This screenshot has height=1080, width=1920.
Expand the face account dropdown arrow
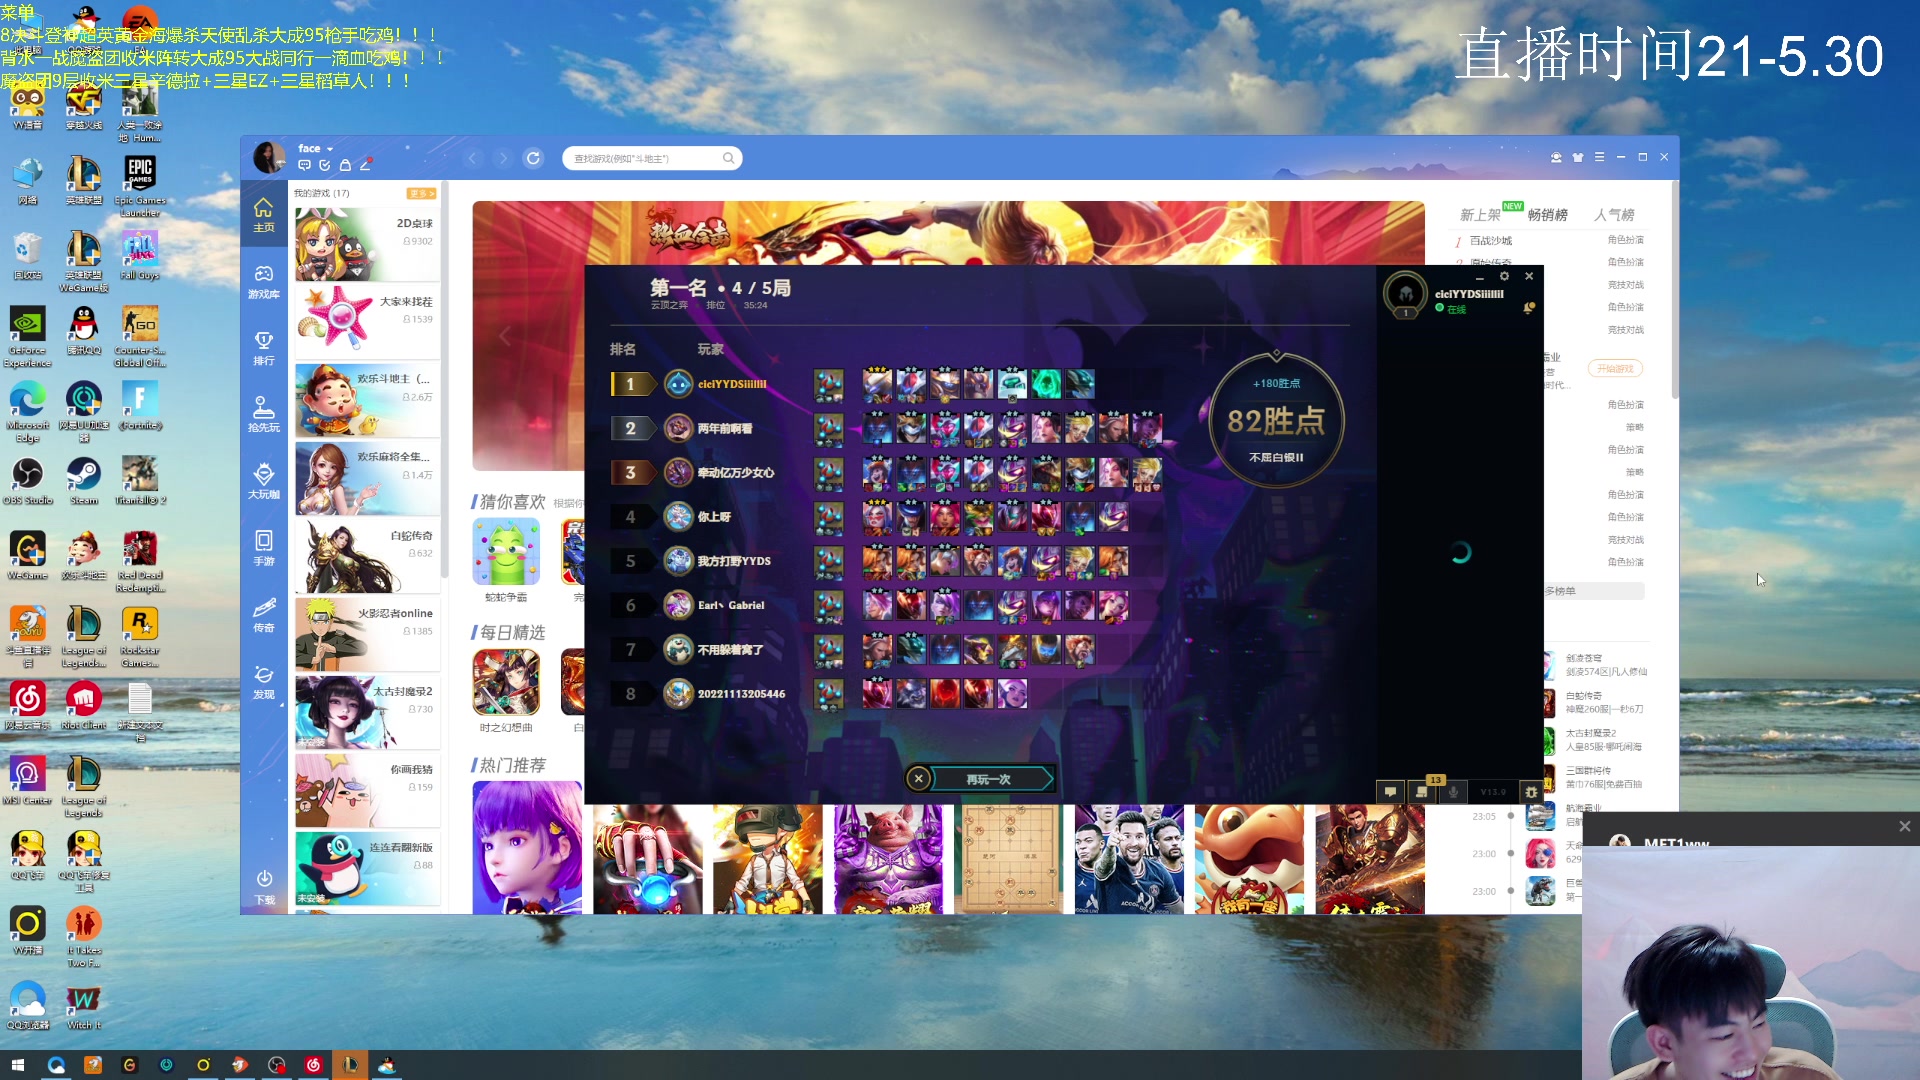pos(329,149)
